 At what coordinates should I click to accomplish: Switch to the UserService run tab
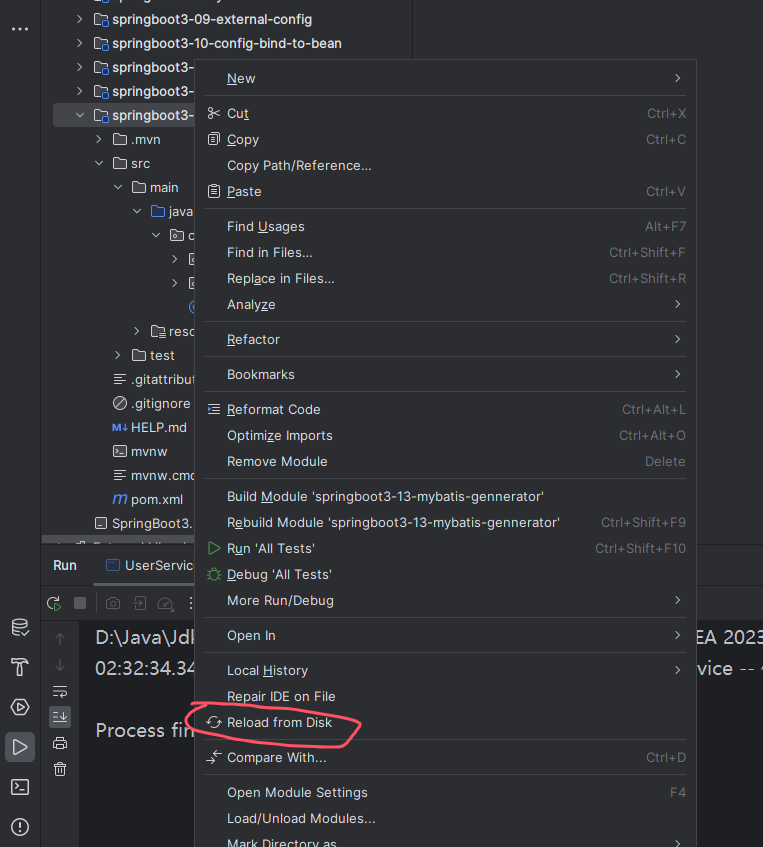pyautogui.click(x=150, y=565)
